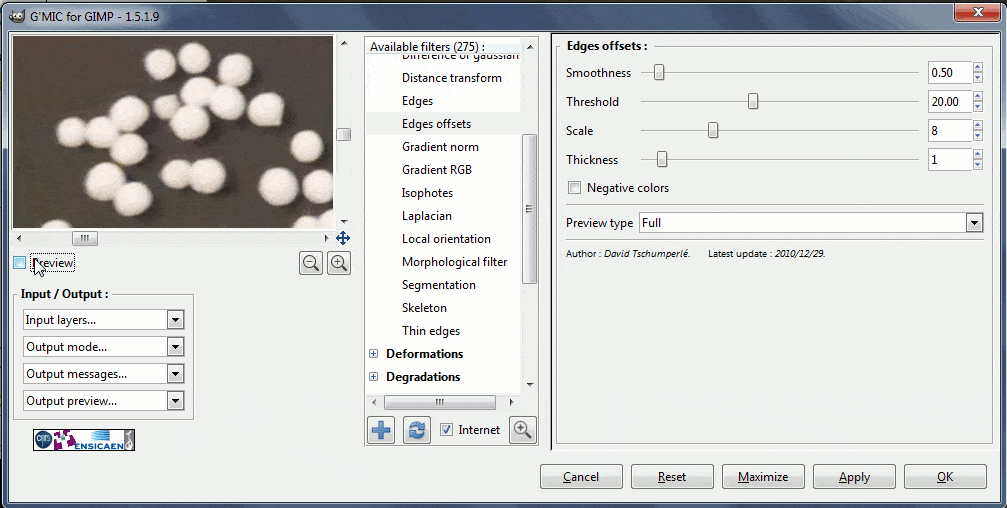Open the Output mode dropdown
This screenshot has height=508, width=1007.
103,347
